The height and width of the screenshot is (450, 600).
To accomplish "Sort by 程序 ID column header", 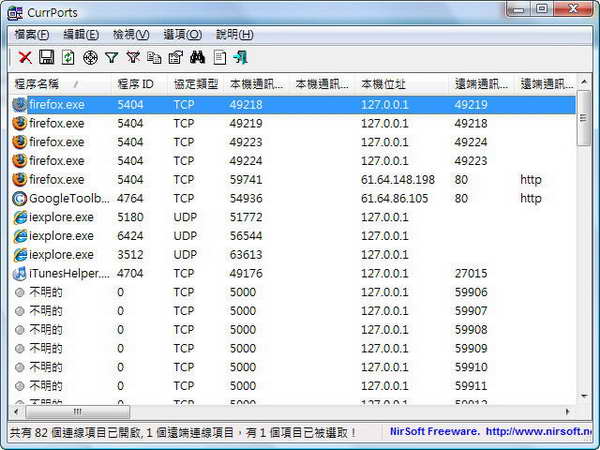I will point(136,84).
